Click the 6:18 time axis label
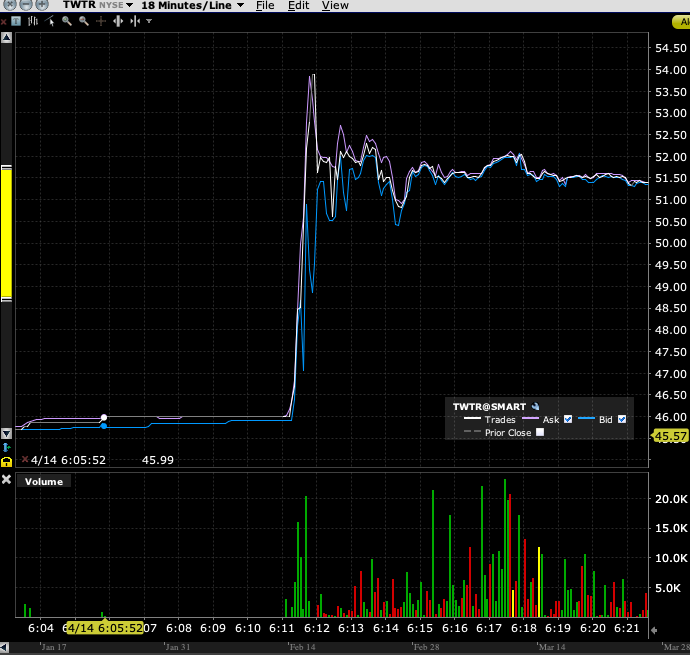 tap(524, 628)
